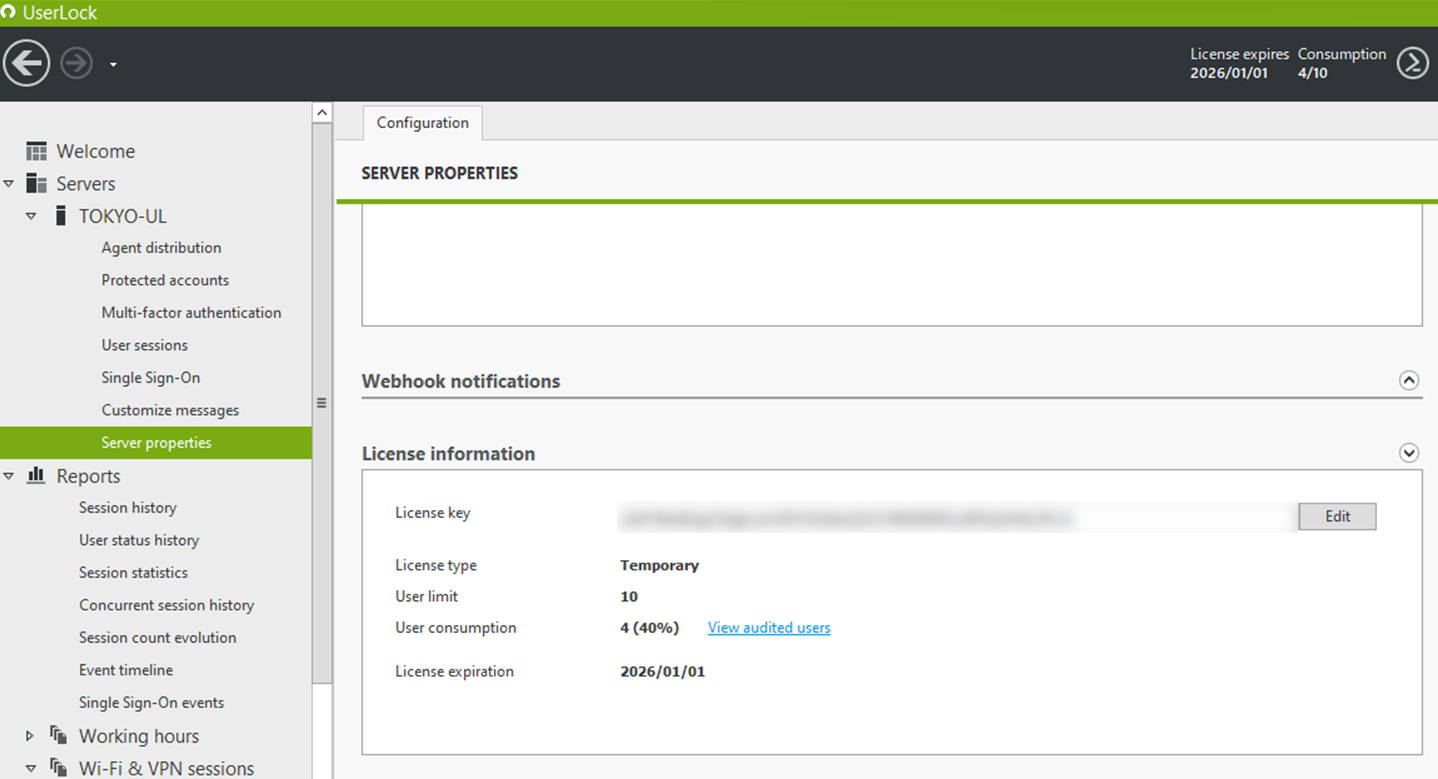Click the TOKYO-UL server icon
1438x779 pixels.
pyautogui.click(x=61, y=216)
